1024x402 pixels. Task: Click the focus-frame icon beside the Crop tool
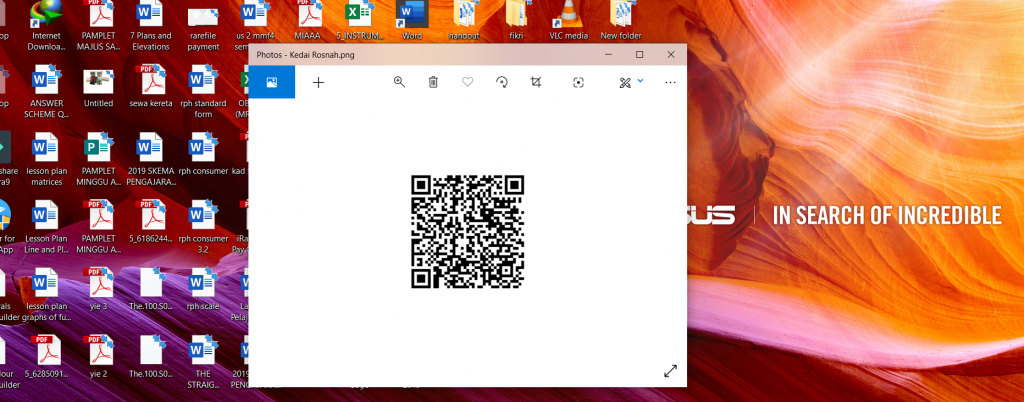(x=578, y=82)
